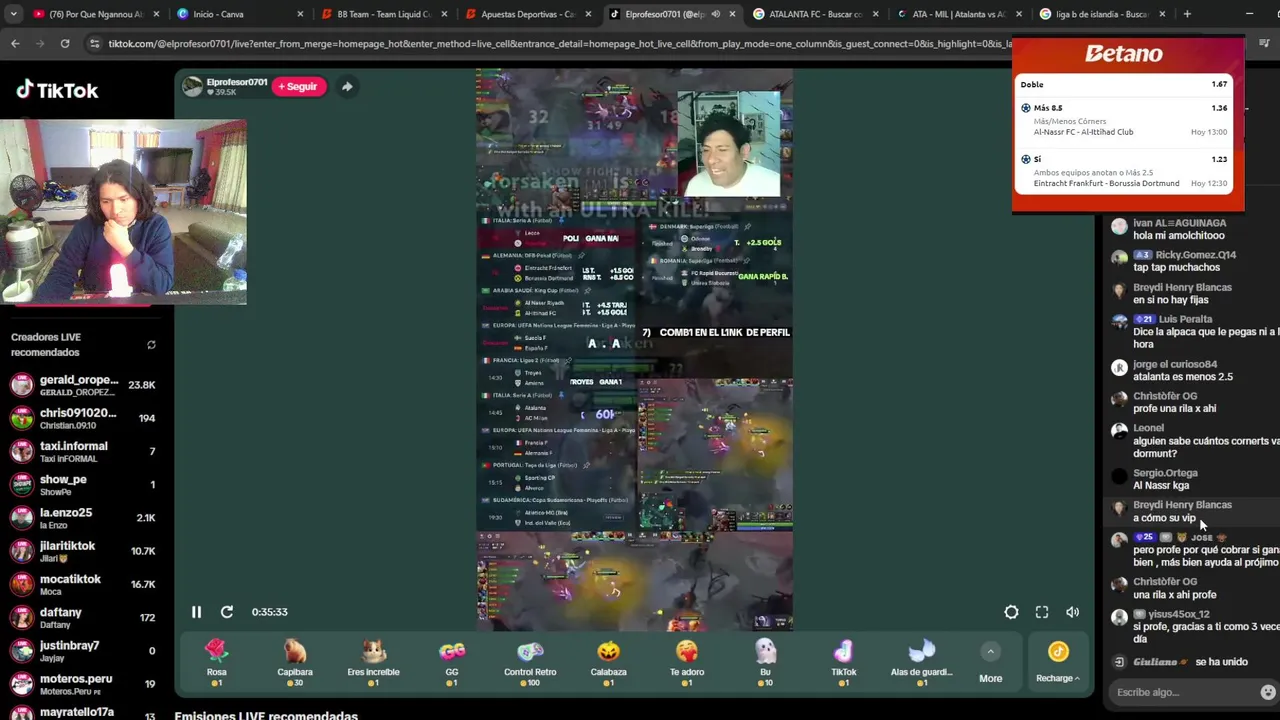Image resolution: width=1280 pixels, height=720 pixels.
Task: Reload the current page
Action: pyautogui.click(x=65, y=44)
